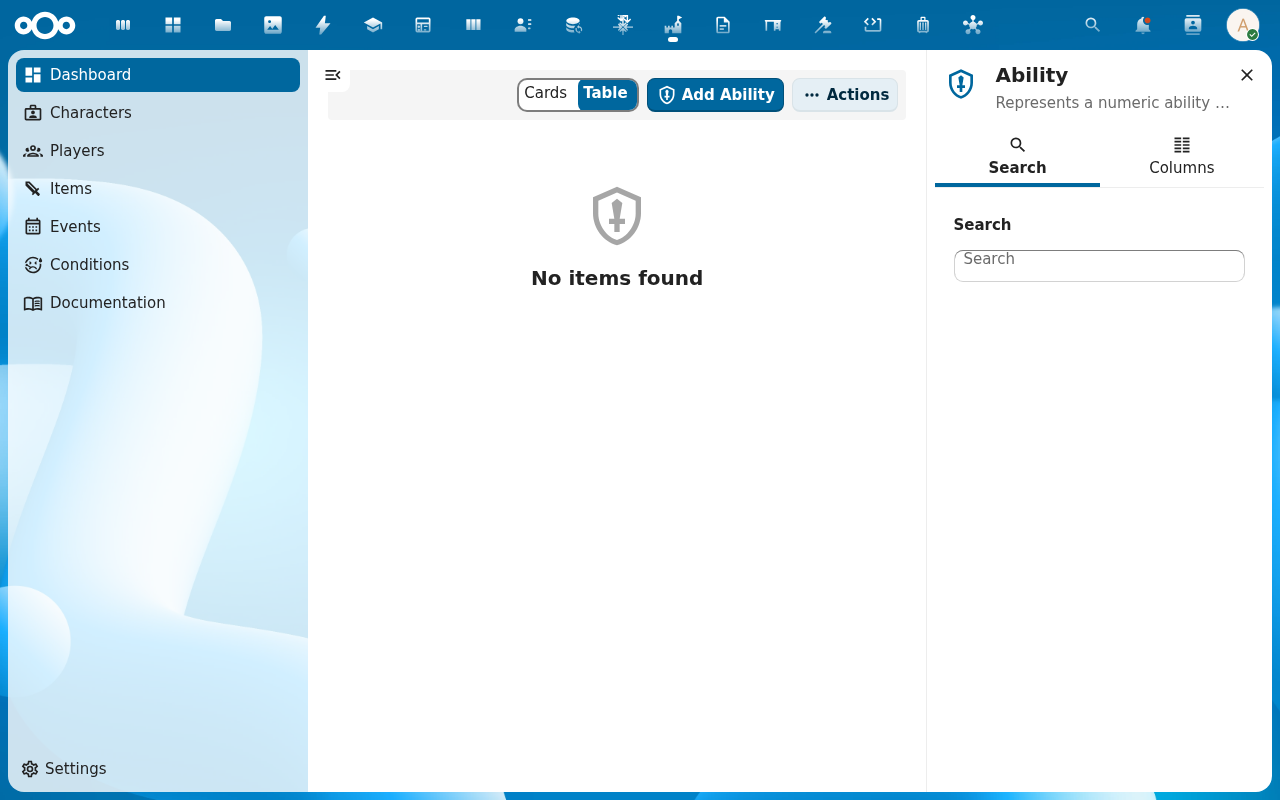Open the four-squares grid app icon
The width and height of the screenshot is (1280, 800).
point(173,25)
